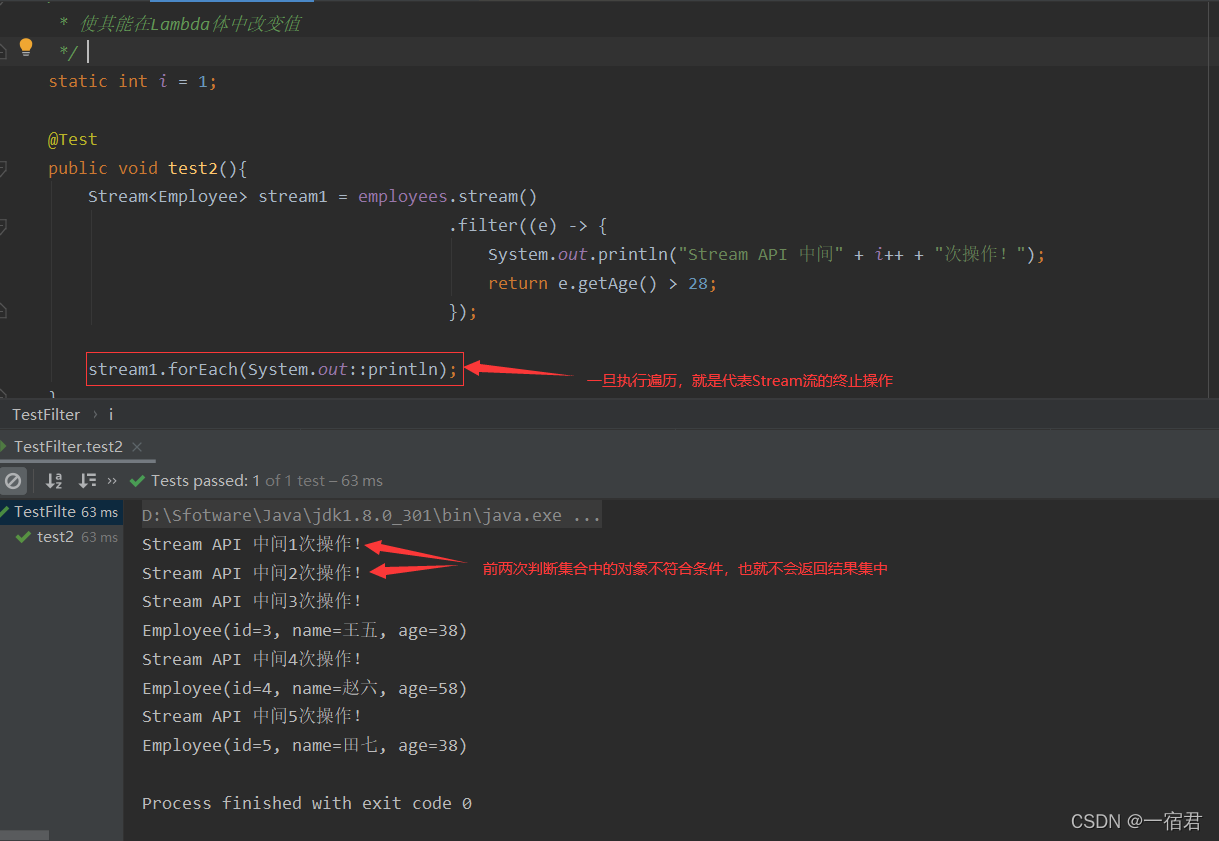Sort test results by duration
The image size is (1219, 841).
pyautogui.click(x=88, y=481)
